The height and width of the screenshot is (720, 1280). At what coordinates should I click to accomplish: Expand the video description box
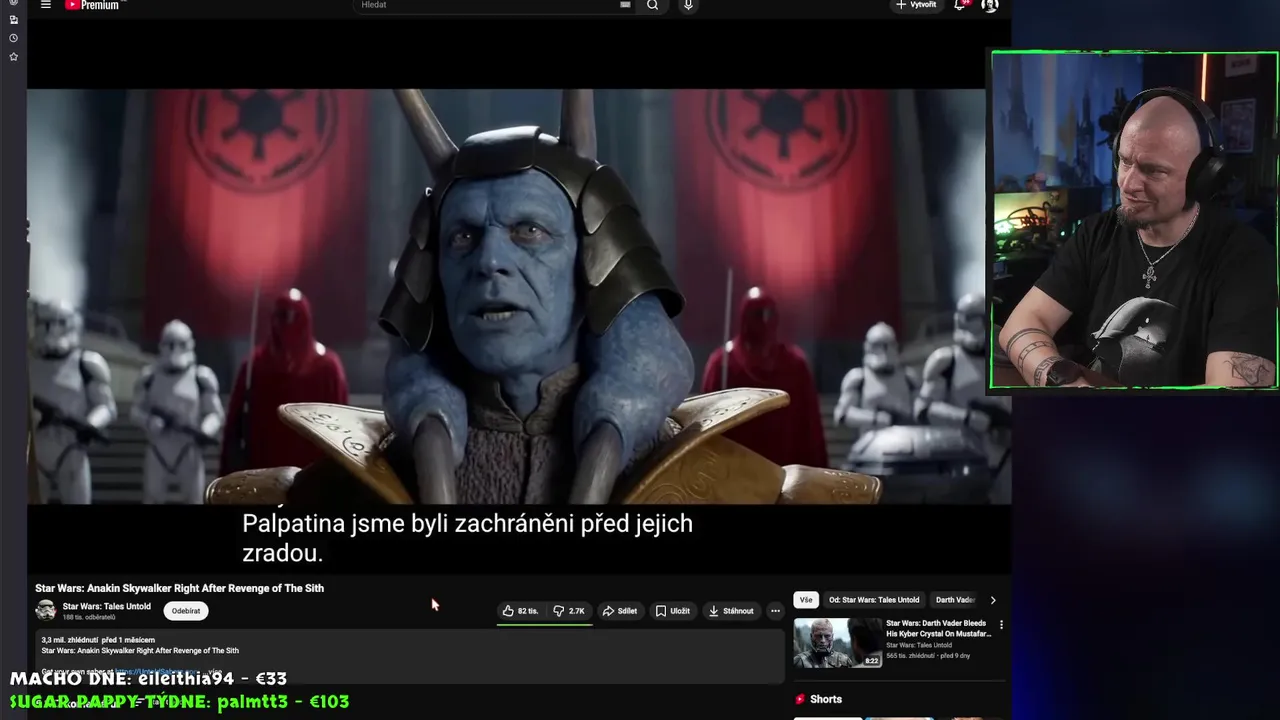410,655
